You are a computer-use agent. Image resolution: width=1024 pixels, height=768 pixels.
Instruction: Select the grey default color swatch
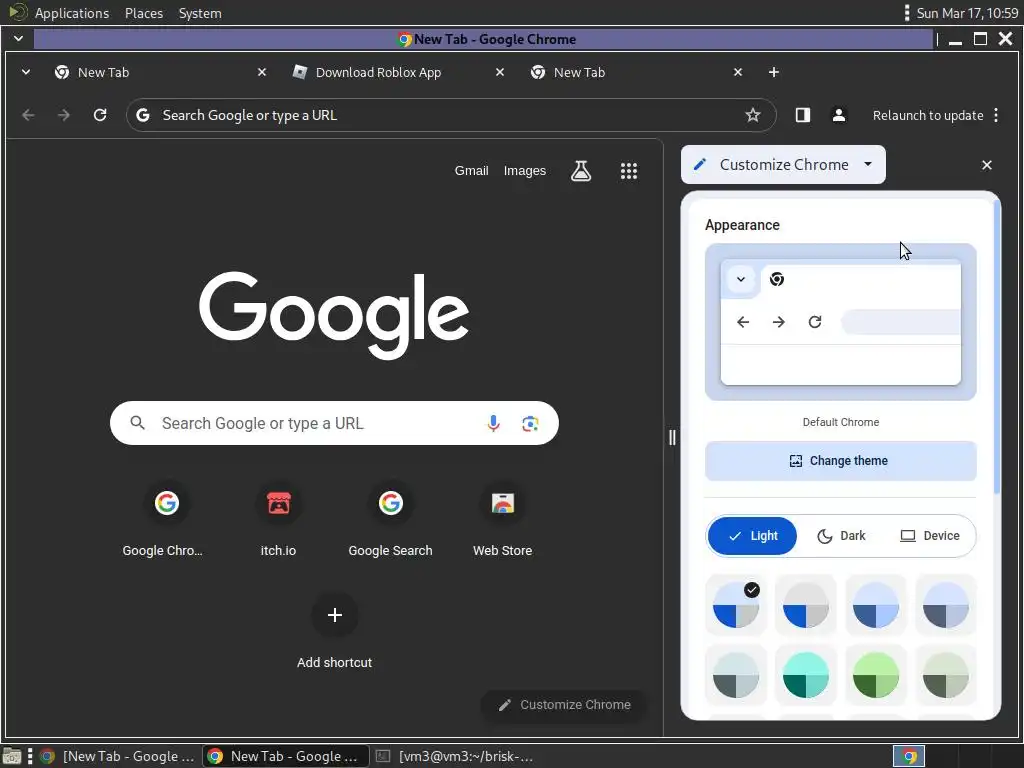tap(806, 605)
